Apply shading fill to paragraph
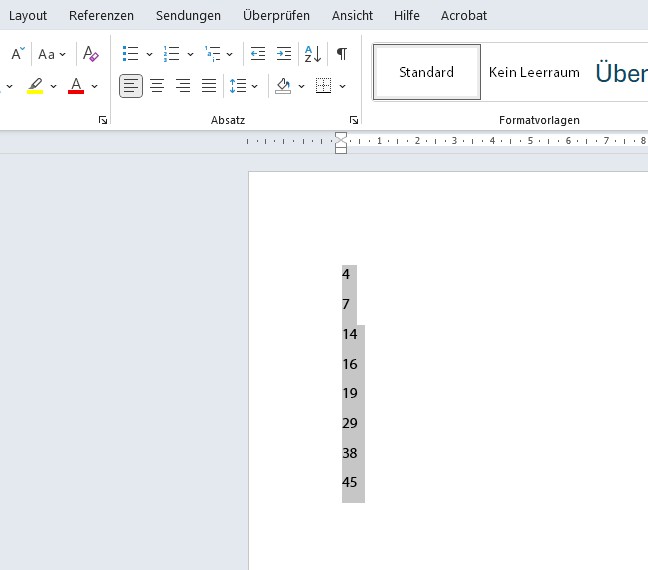 (283, 86)
